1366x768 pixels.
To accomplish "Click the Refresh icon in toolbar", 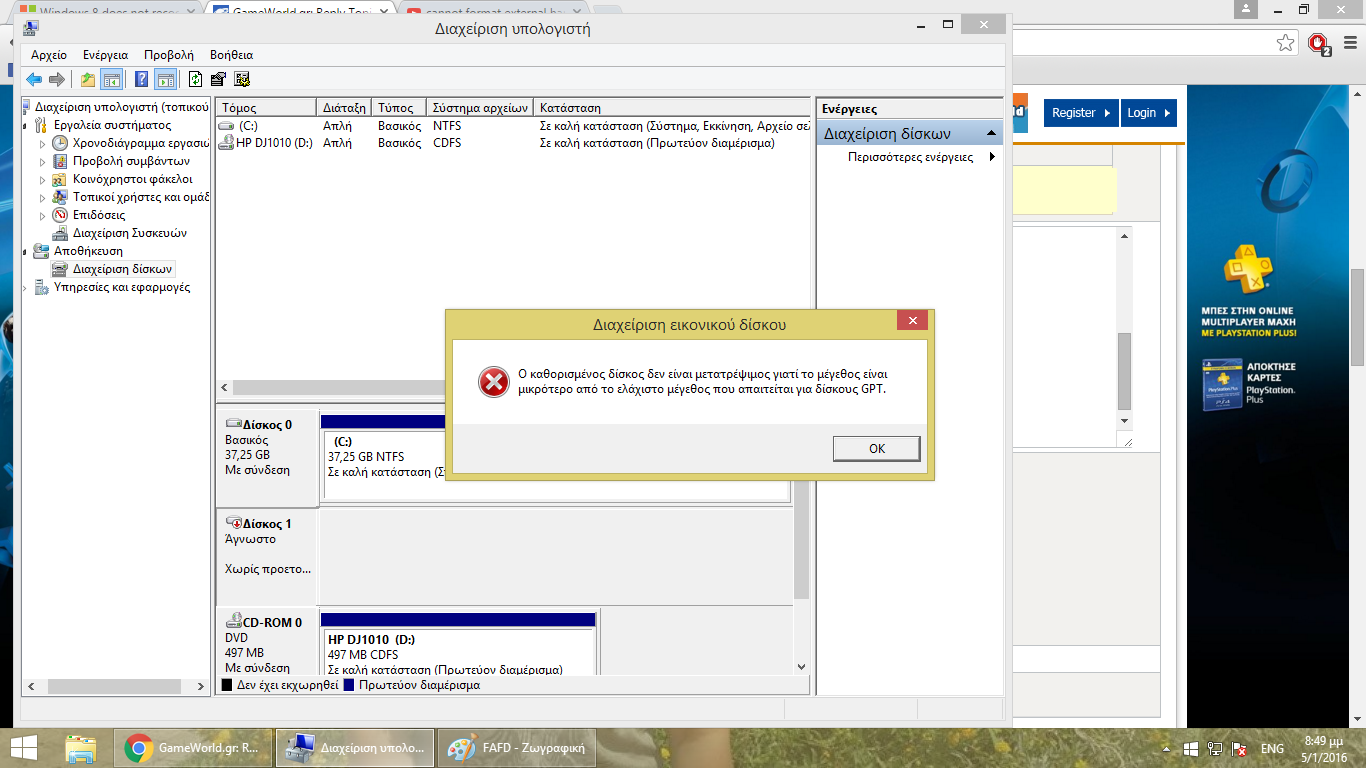I will point(196,80).
